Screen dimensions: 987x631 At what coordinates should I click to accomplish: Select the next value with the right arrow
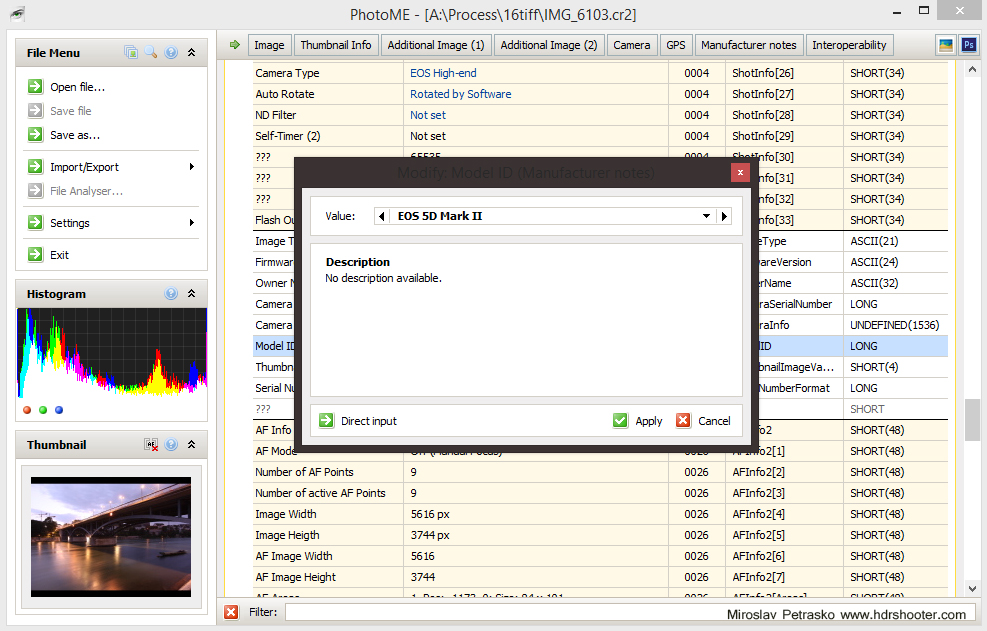click(725, 216)
